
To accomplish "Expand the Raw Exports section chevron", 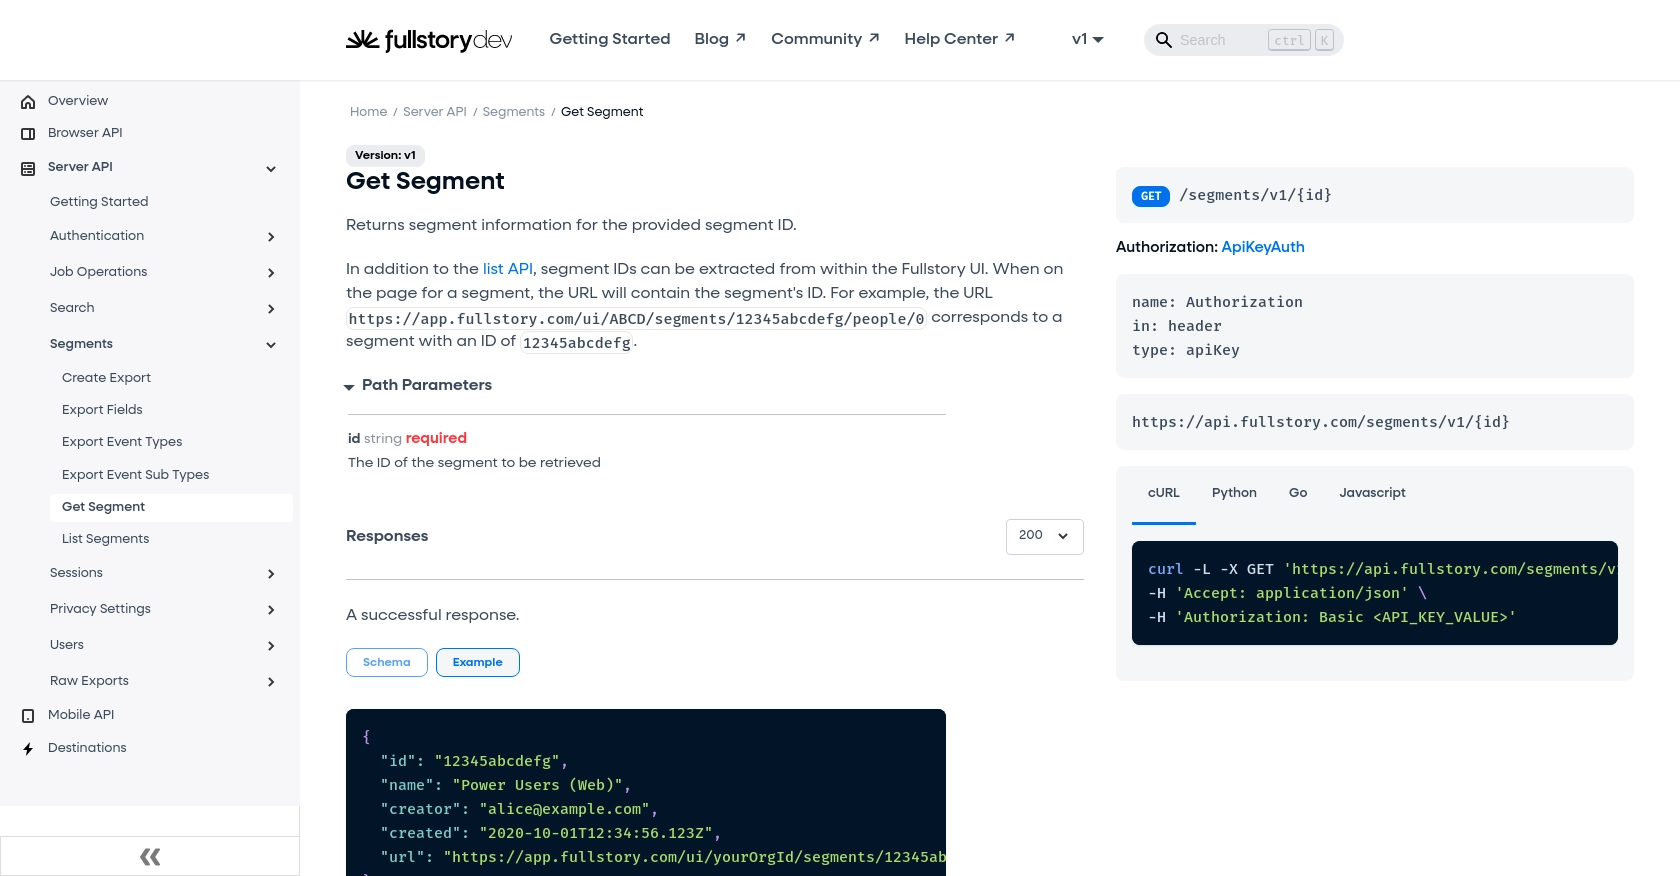I will (271, 682).
